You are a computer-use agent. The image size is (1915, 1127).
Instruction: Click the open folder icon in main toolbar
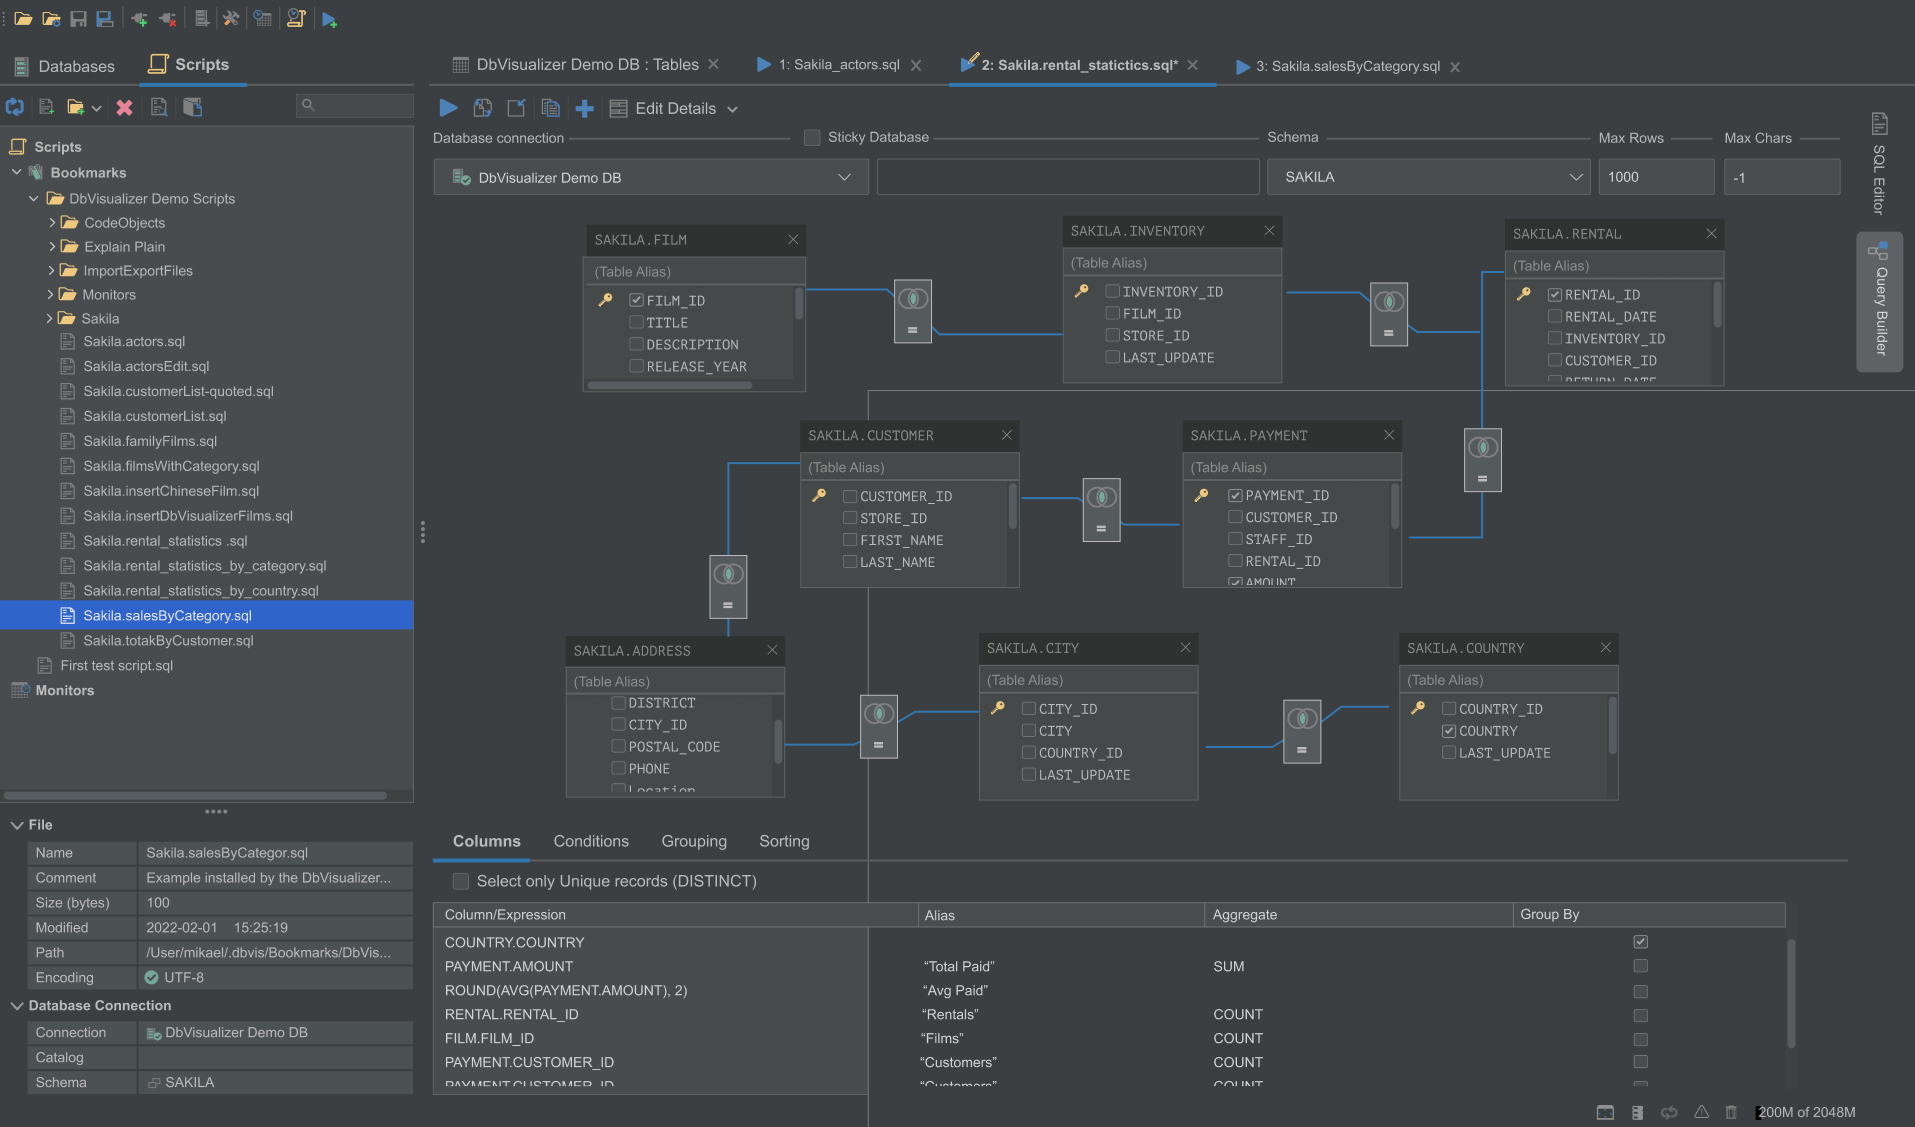[23, 19]
